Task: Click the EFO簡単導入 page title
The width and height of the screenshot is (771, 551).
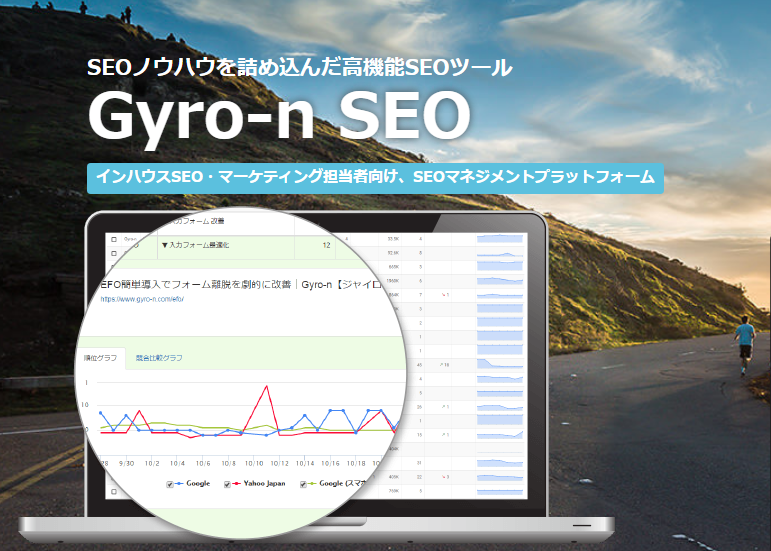Action: point(241,285)
